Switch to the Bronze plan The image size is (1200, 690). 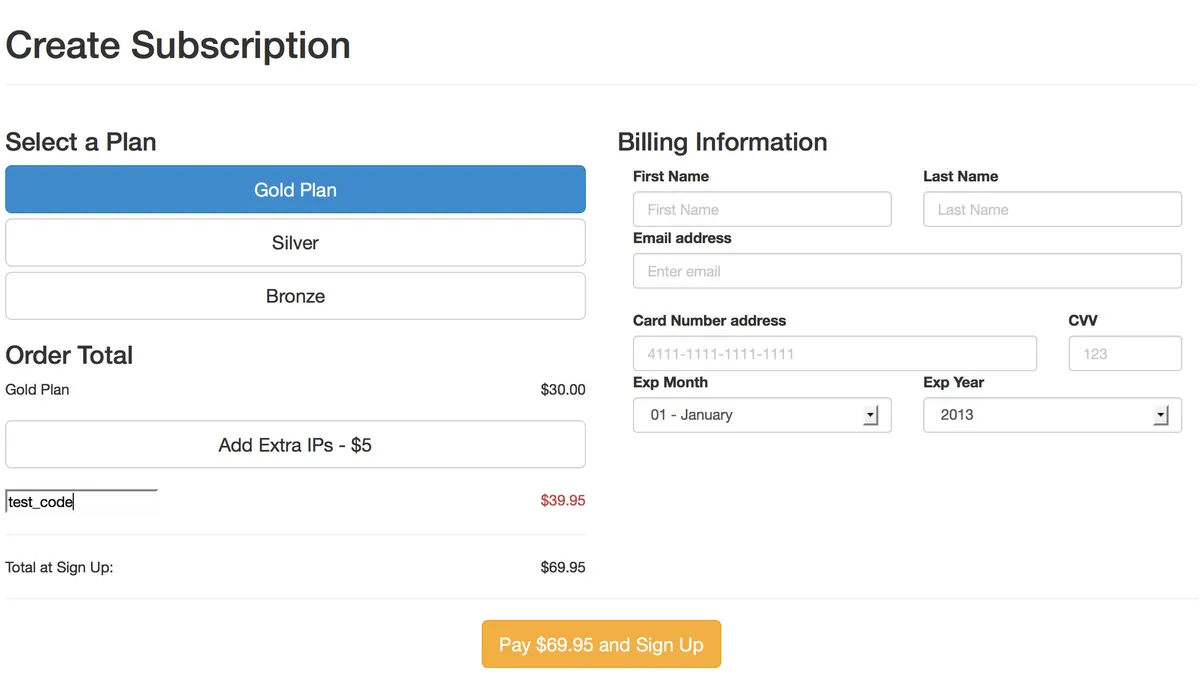point(295,296)
